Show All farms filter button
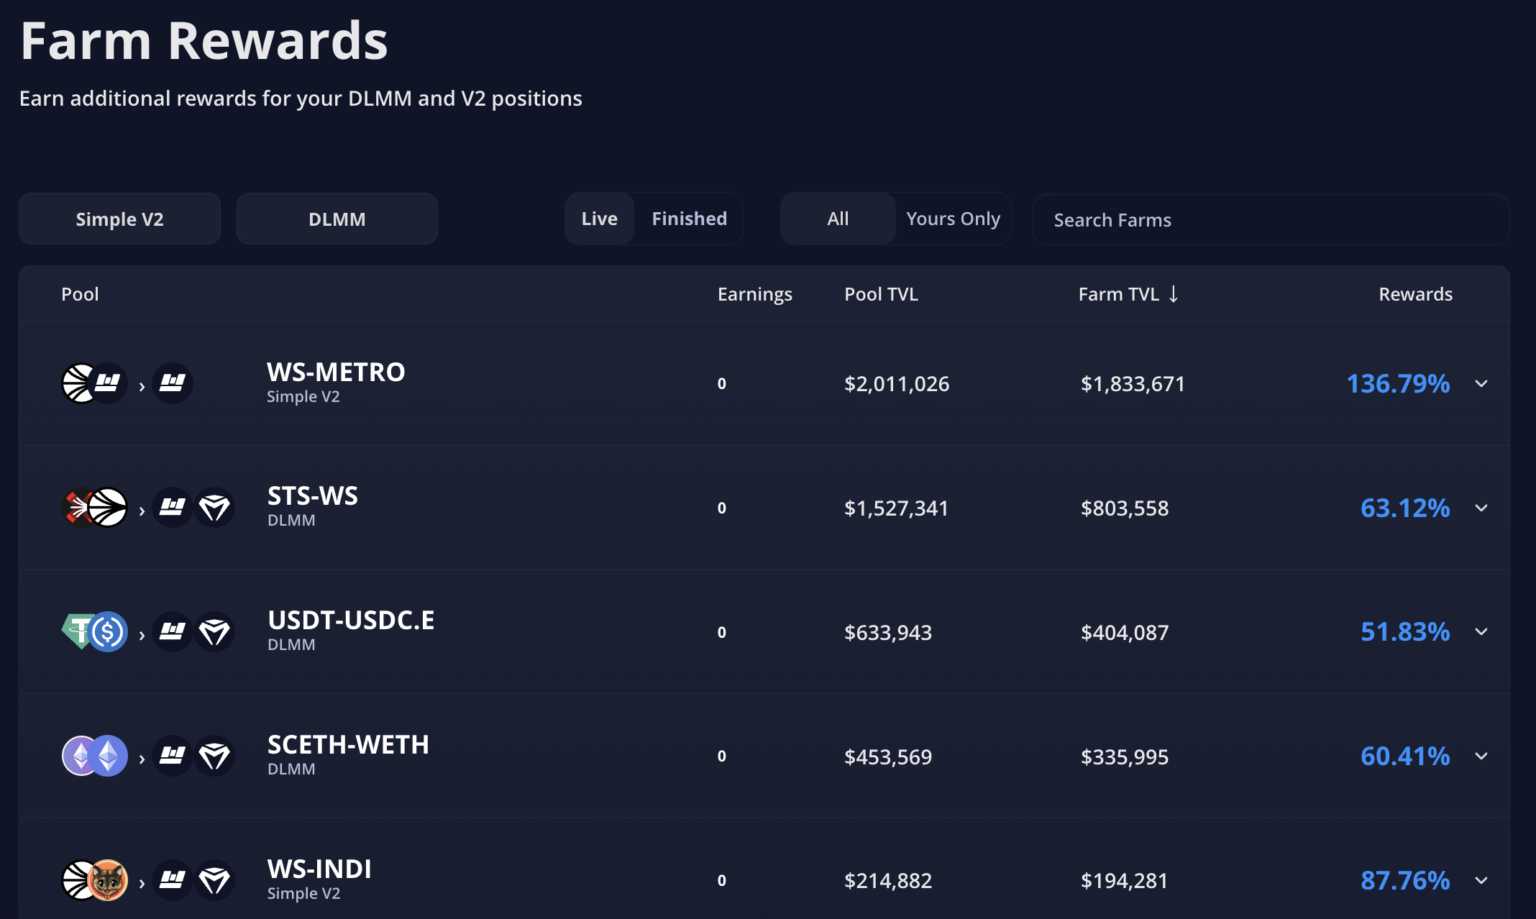Image resolution: width=1536 pixels, height=919 pixels. click(838, 219)
